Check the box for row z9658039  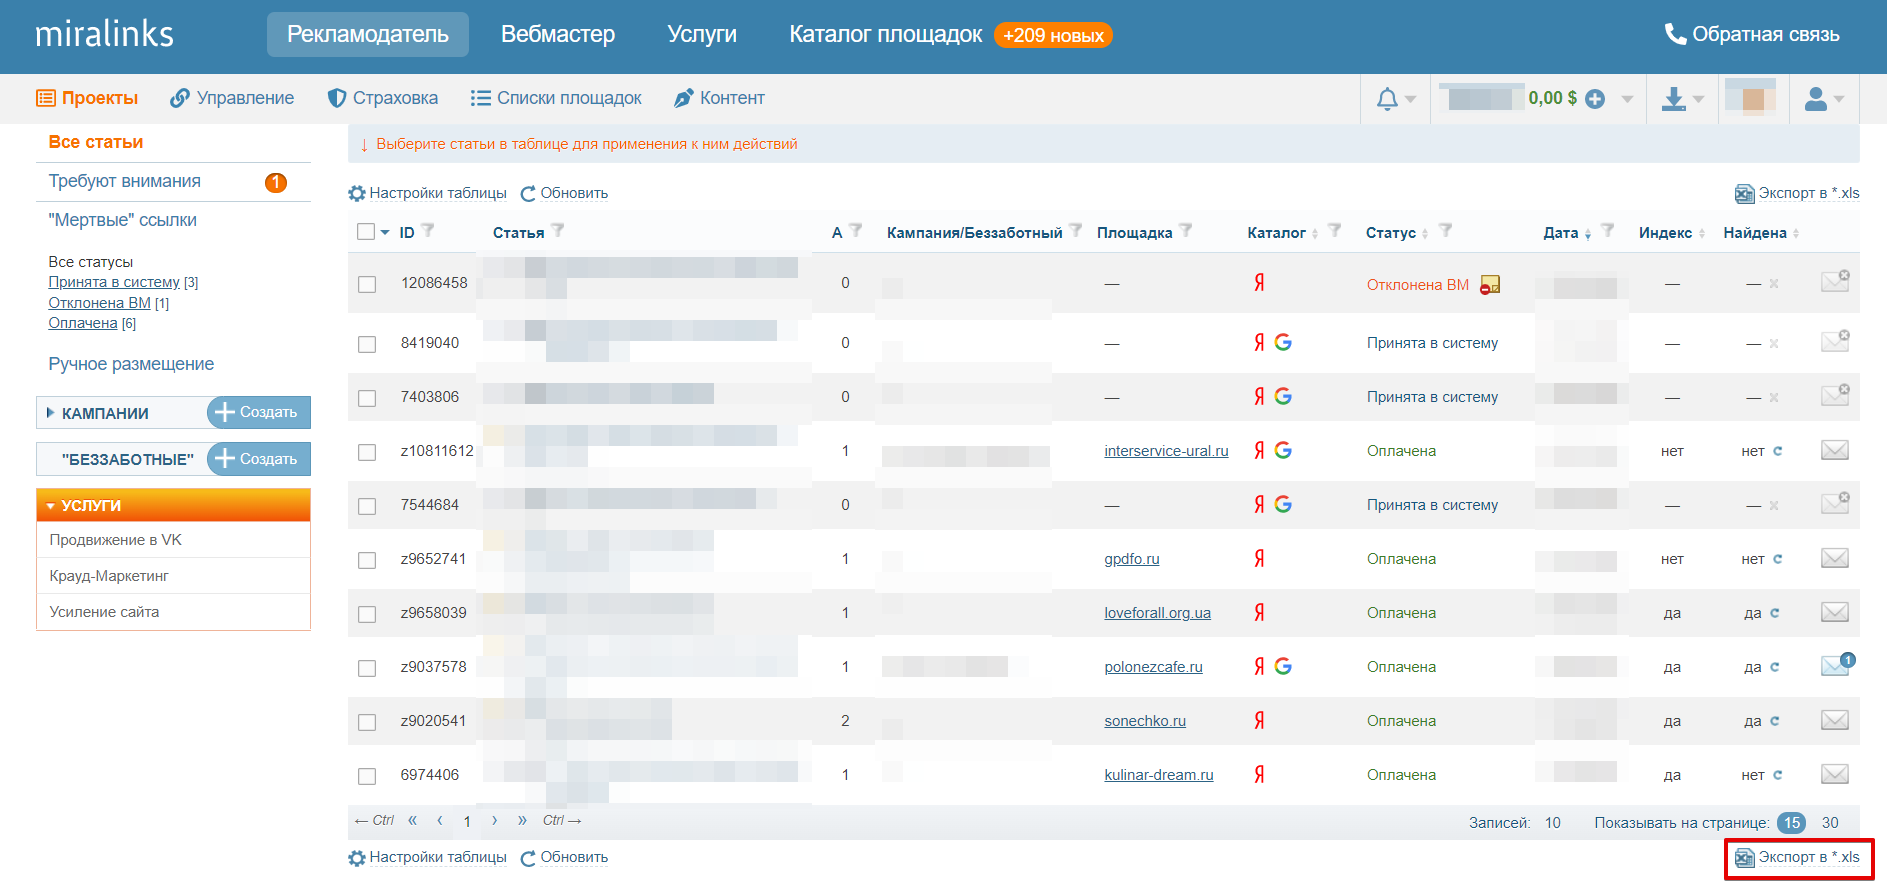coord(367,615)
